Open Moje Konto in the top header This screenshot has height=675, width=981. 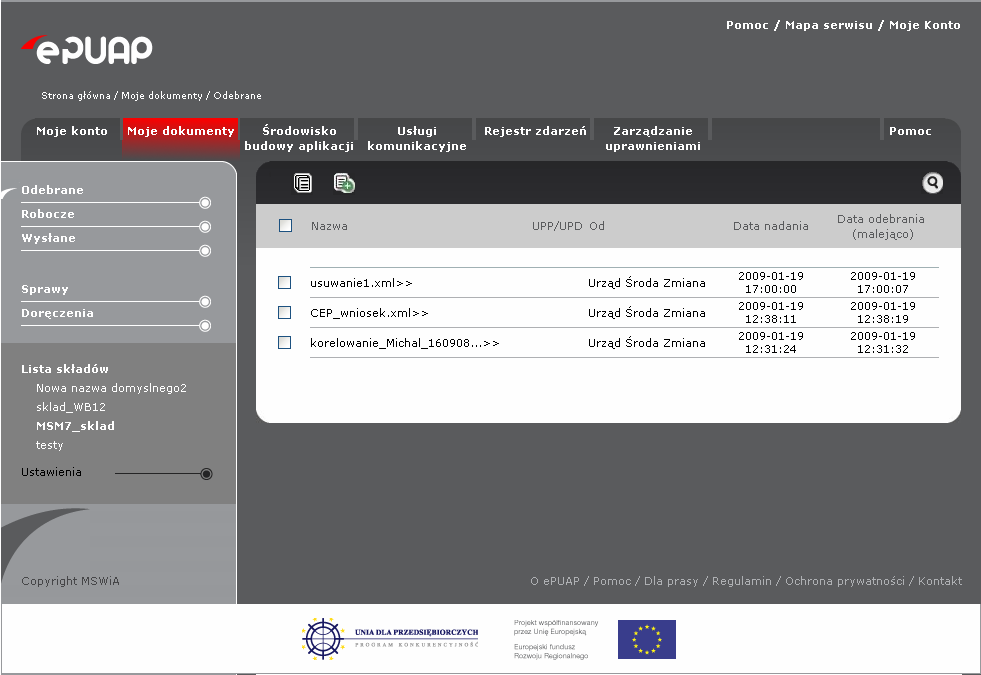click(x=925, y=25)
